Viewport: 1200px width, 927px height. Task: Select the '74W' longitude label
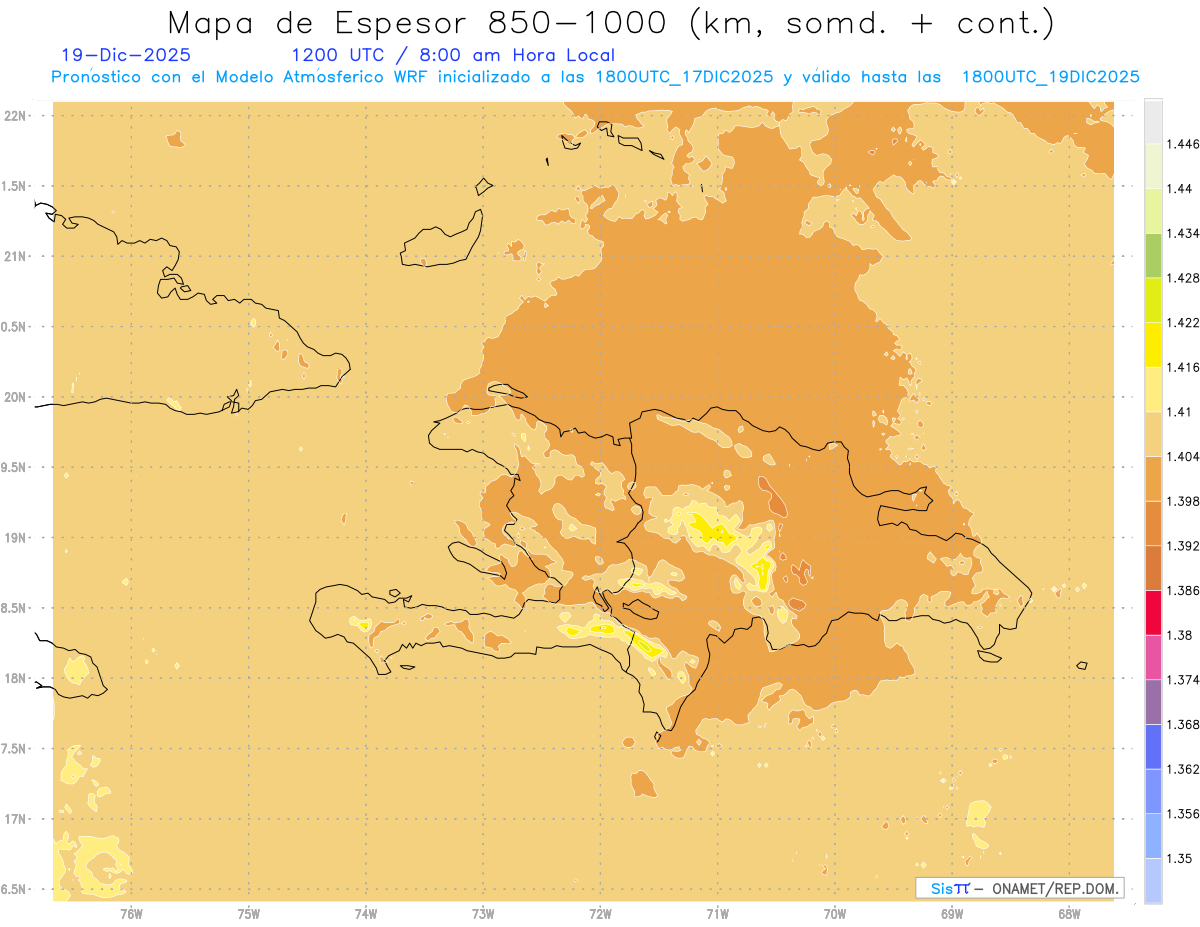(x=366, y=913)
